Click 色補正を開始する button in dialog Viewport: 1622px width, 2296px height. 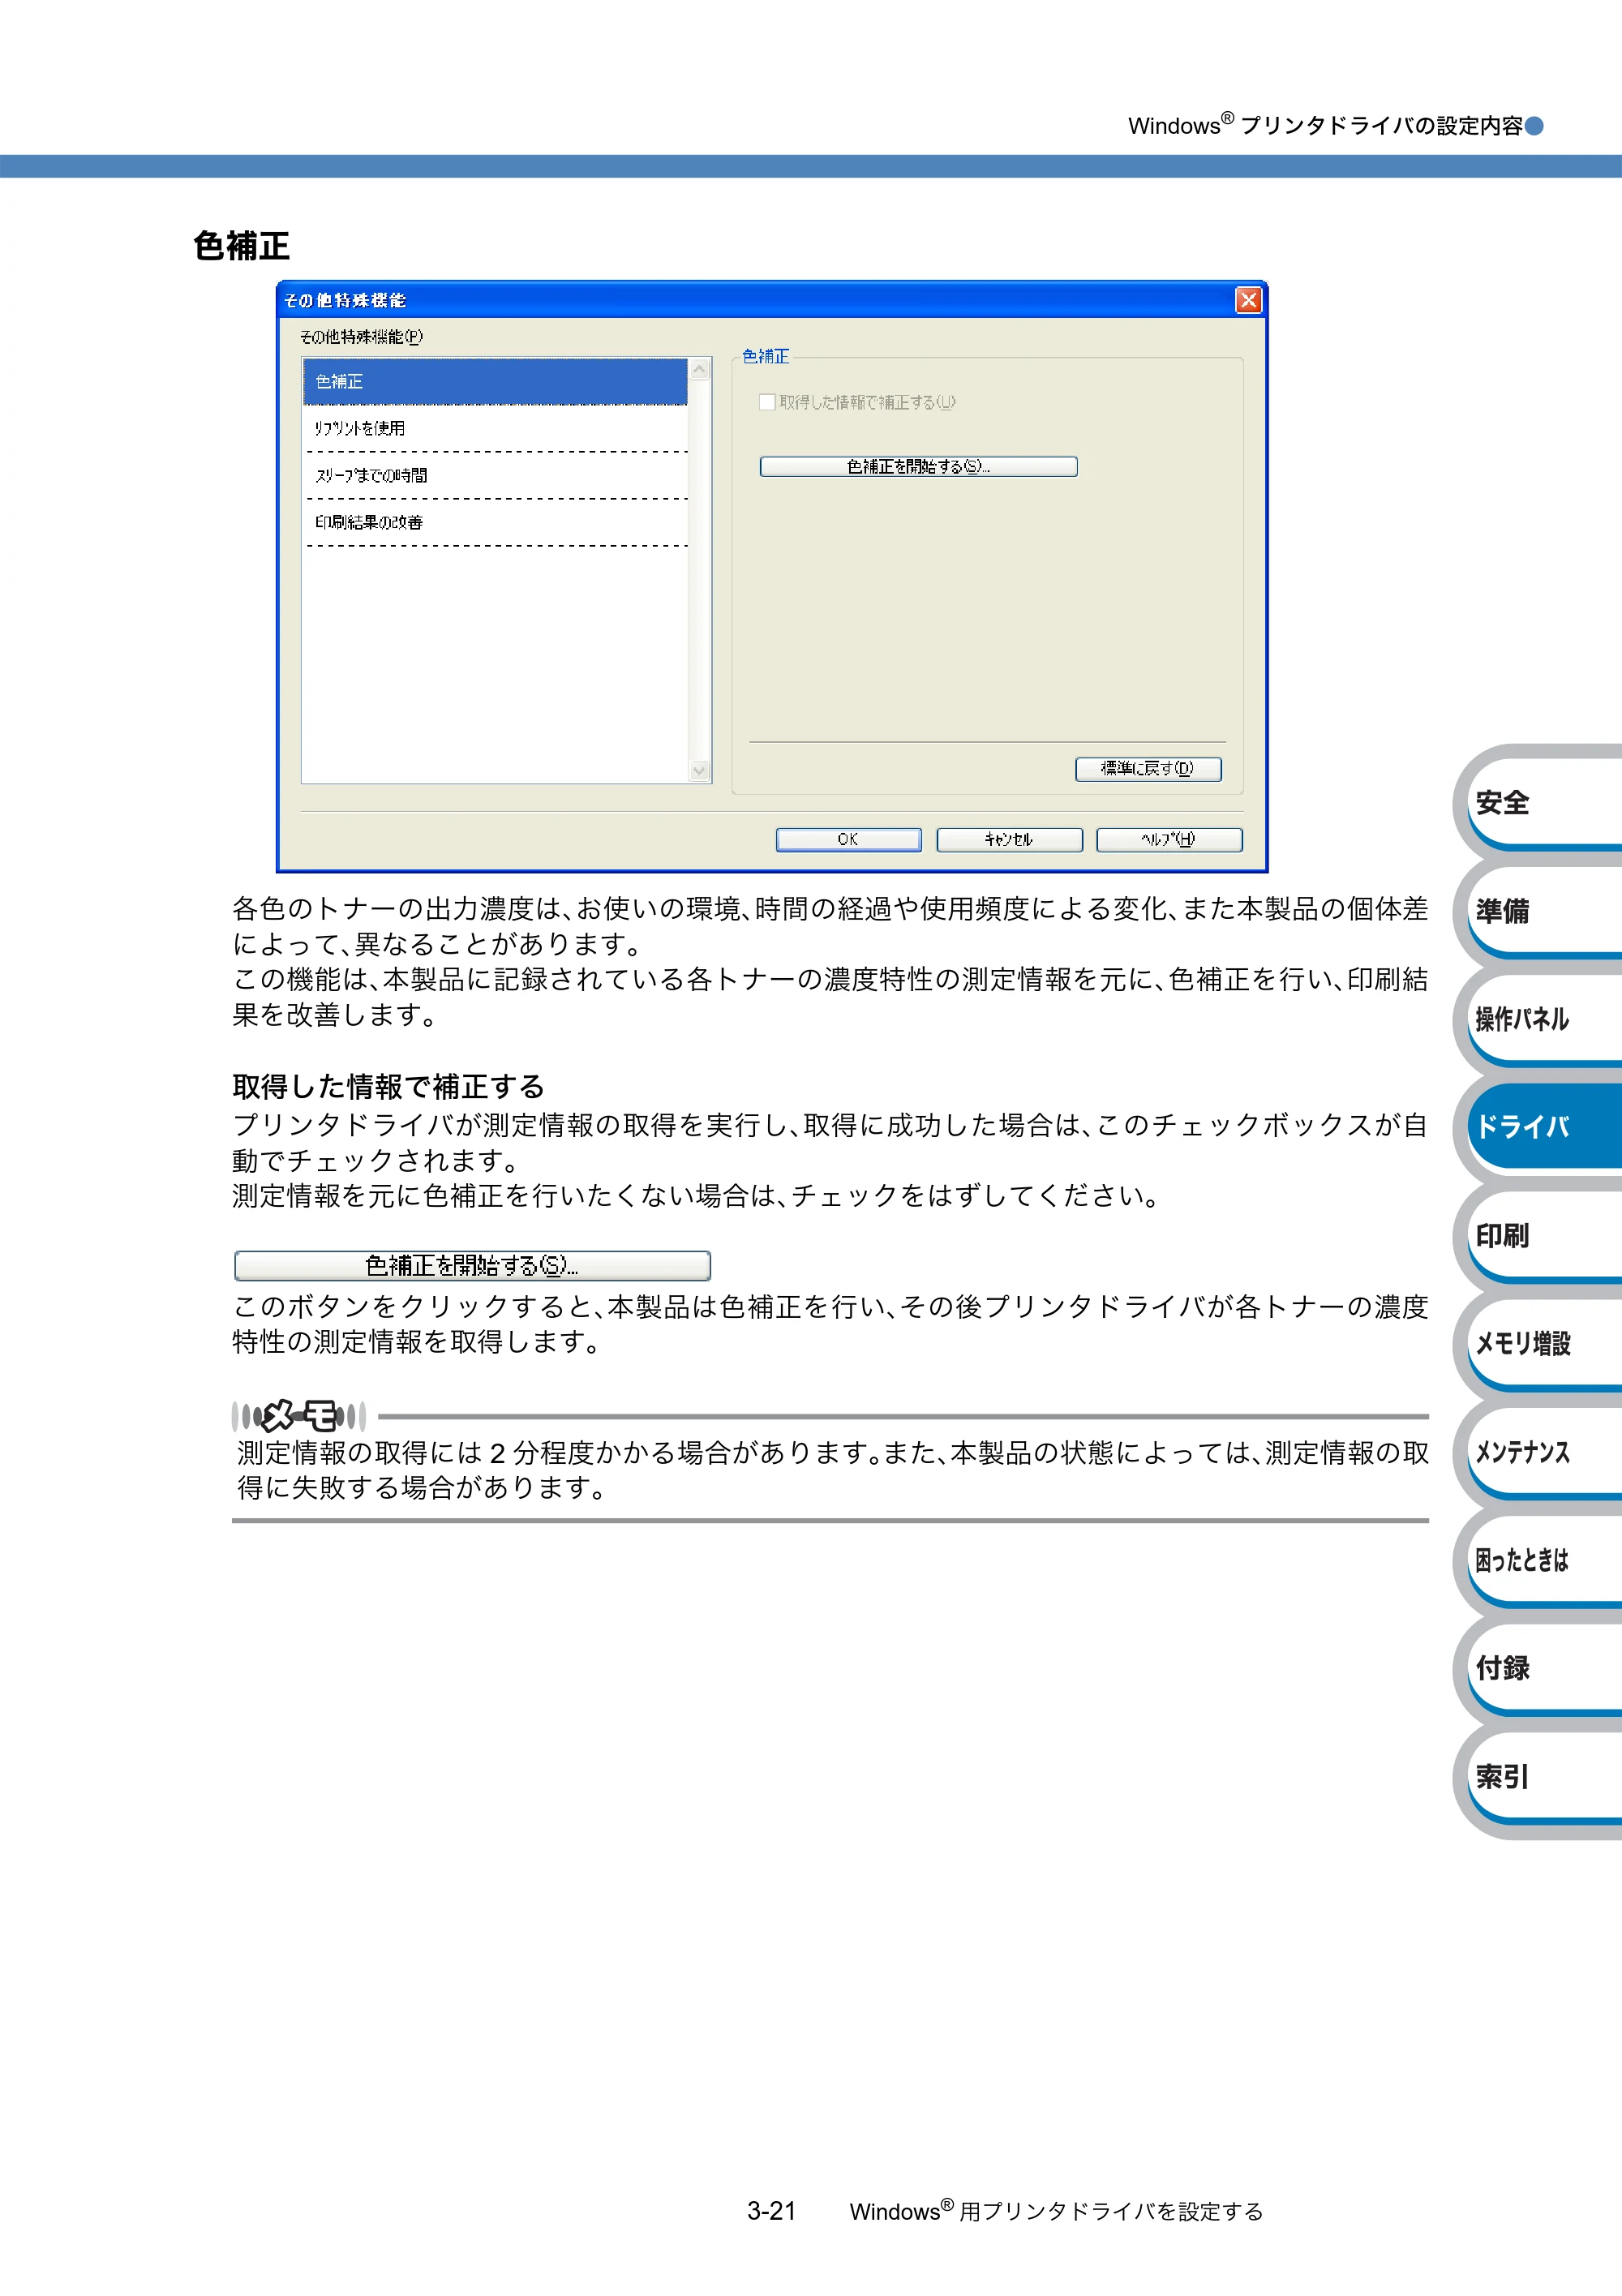[x=918, y=467]
